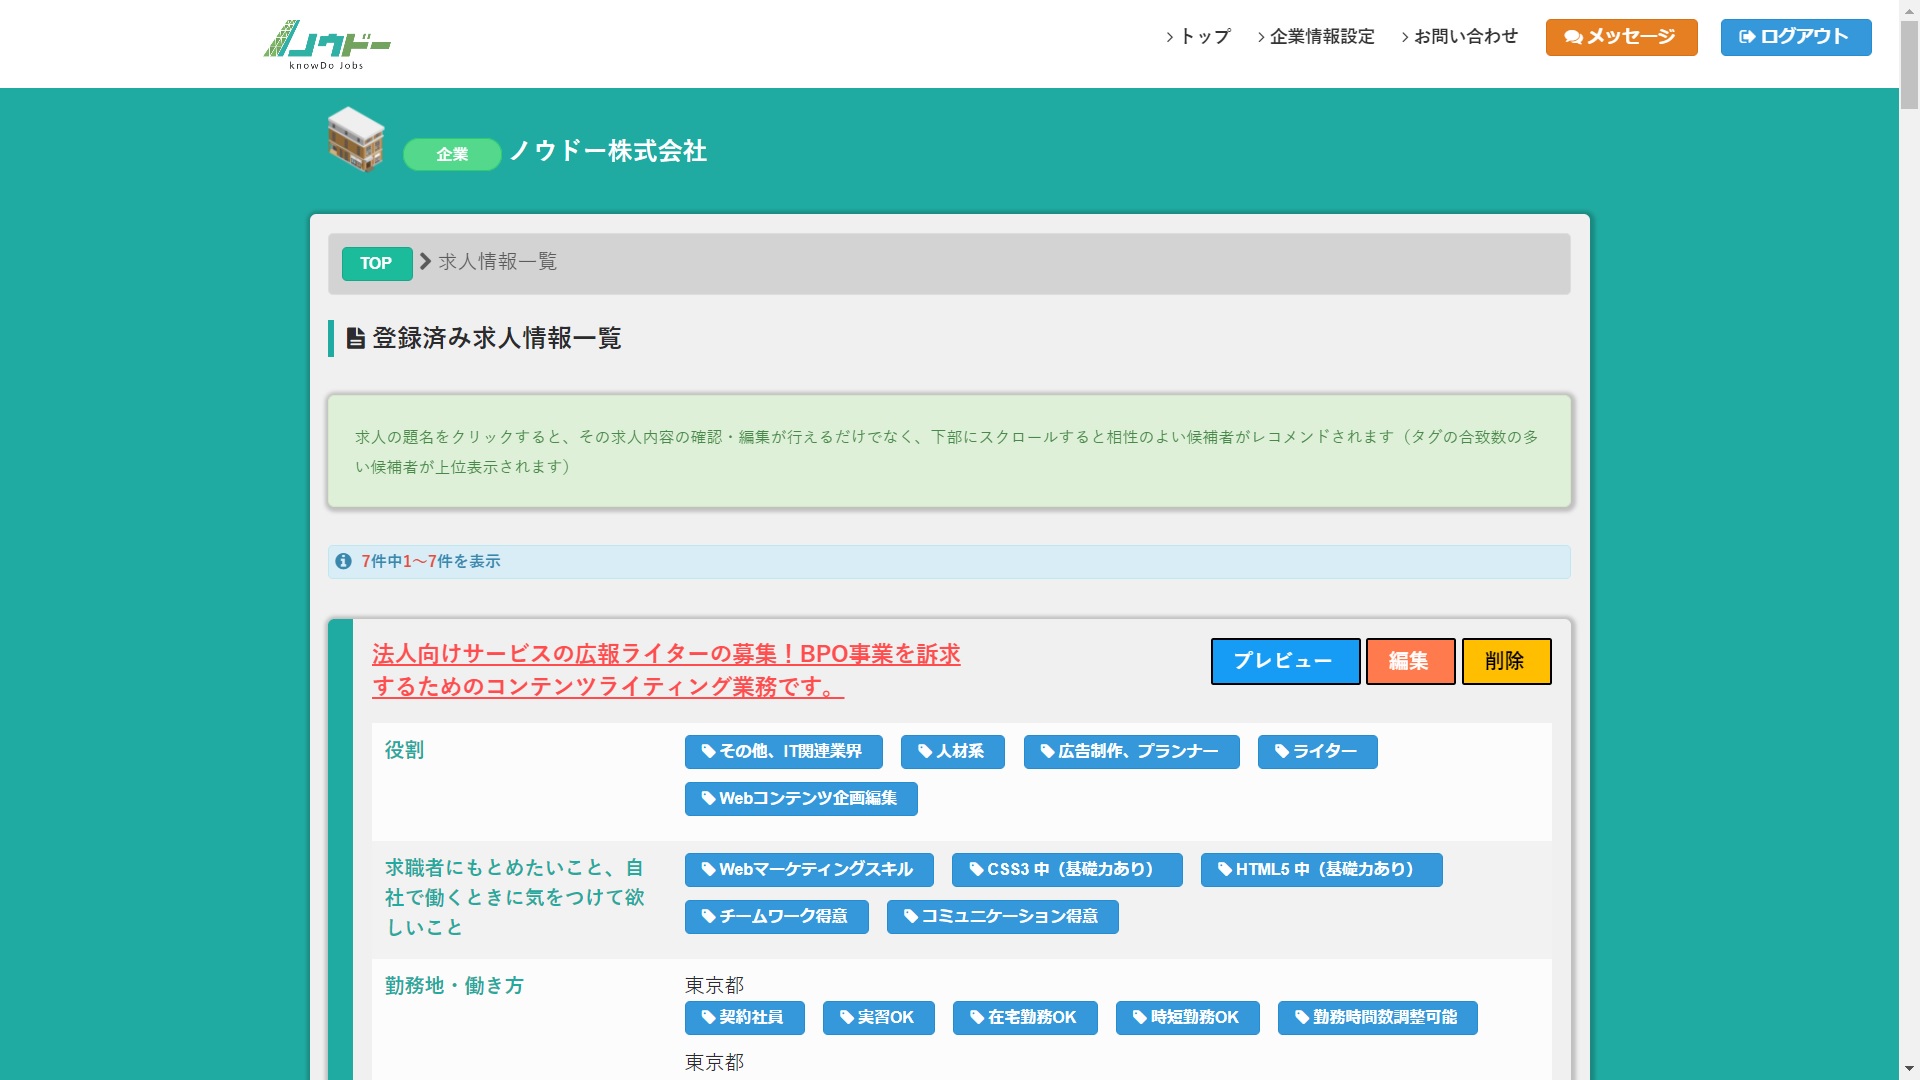
Task: Click the HTML5 中（基礎力あり）tag
Action: 1321,870
